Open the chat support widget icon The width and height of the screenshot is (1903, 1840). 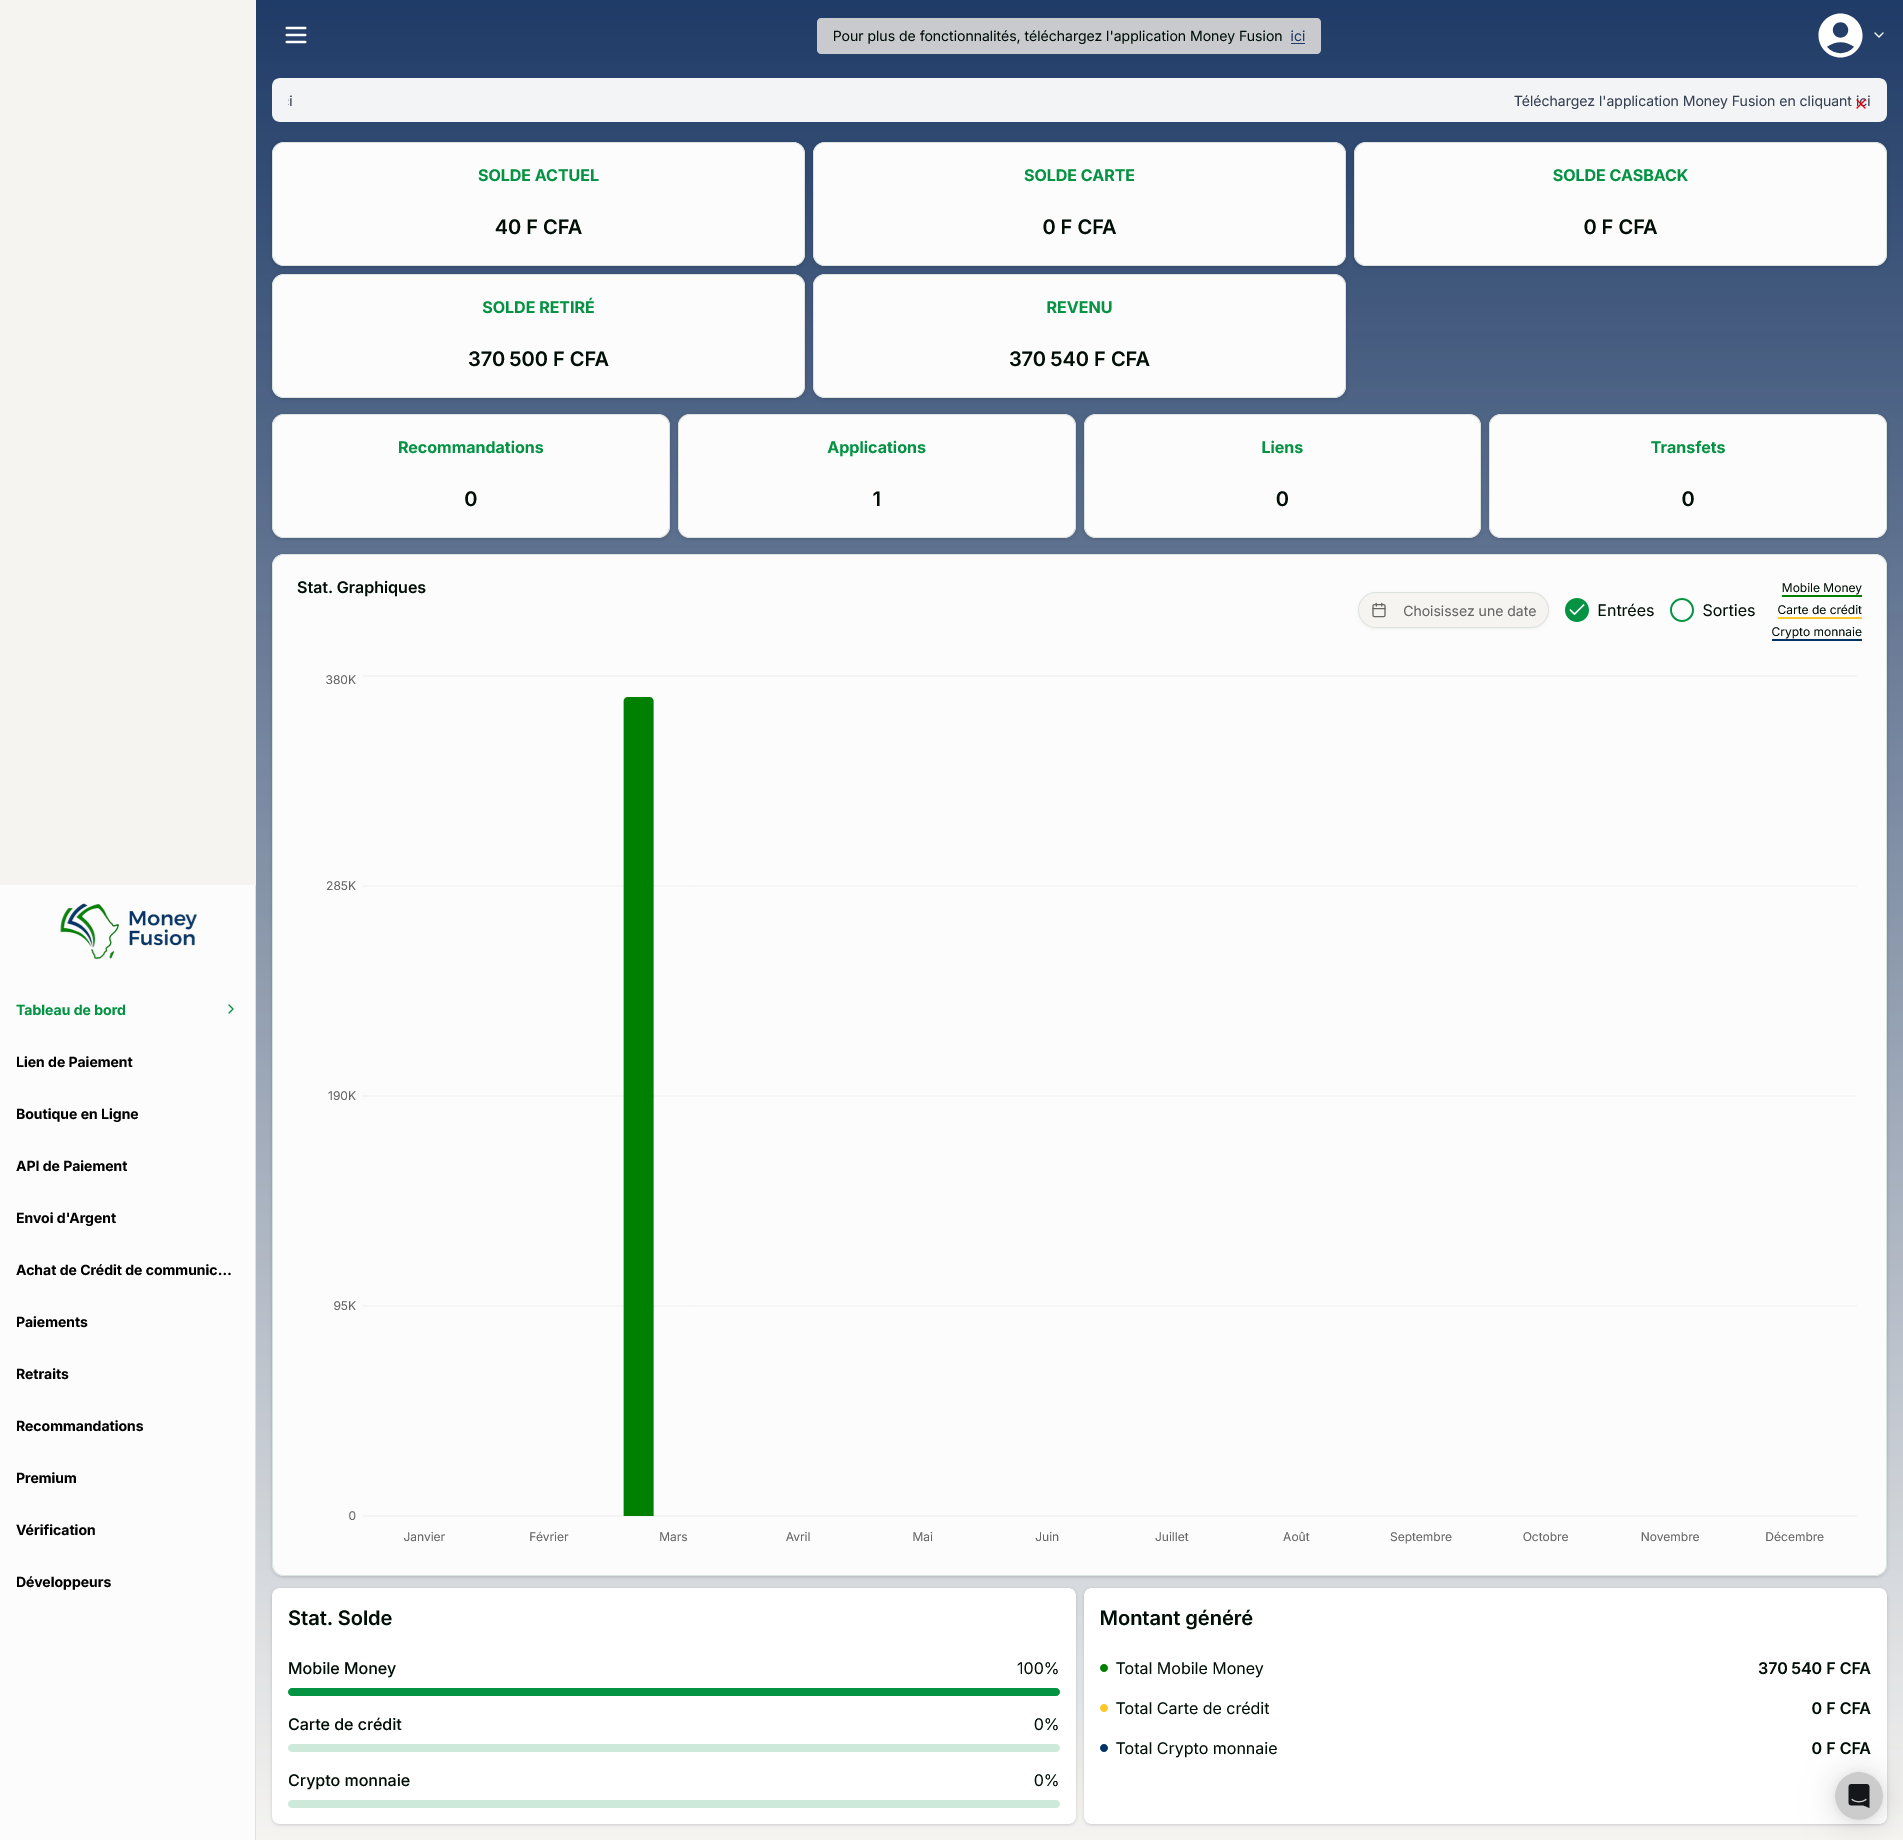click(x=1858, y=1795)
